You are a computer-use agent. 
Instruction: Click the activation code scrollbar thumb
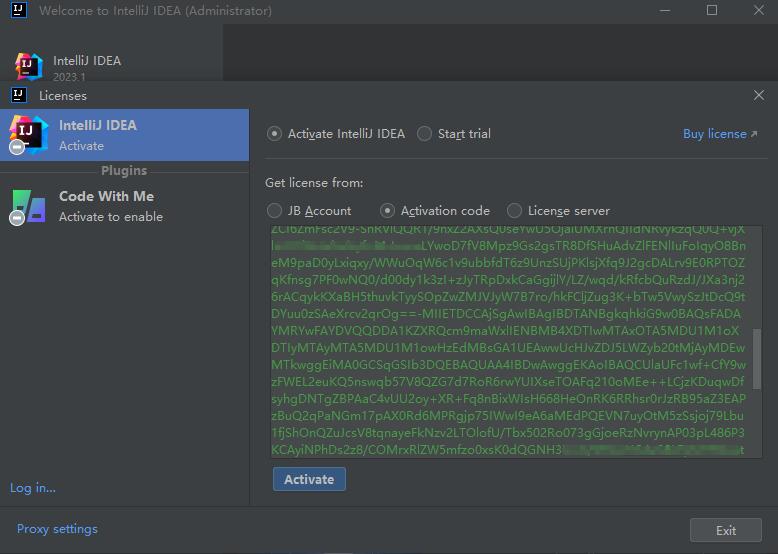pyautogui.click(x=757, y=359)
